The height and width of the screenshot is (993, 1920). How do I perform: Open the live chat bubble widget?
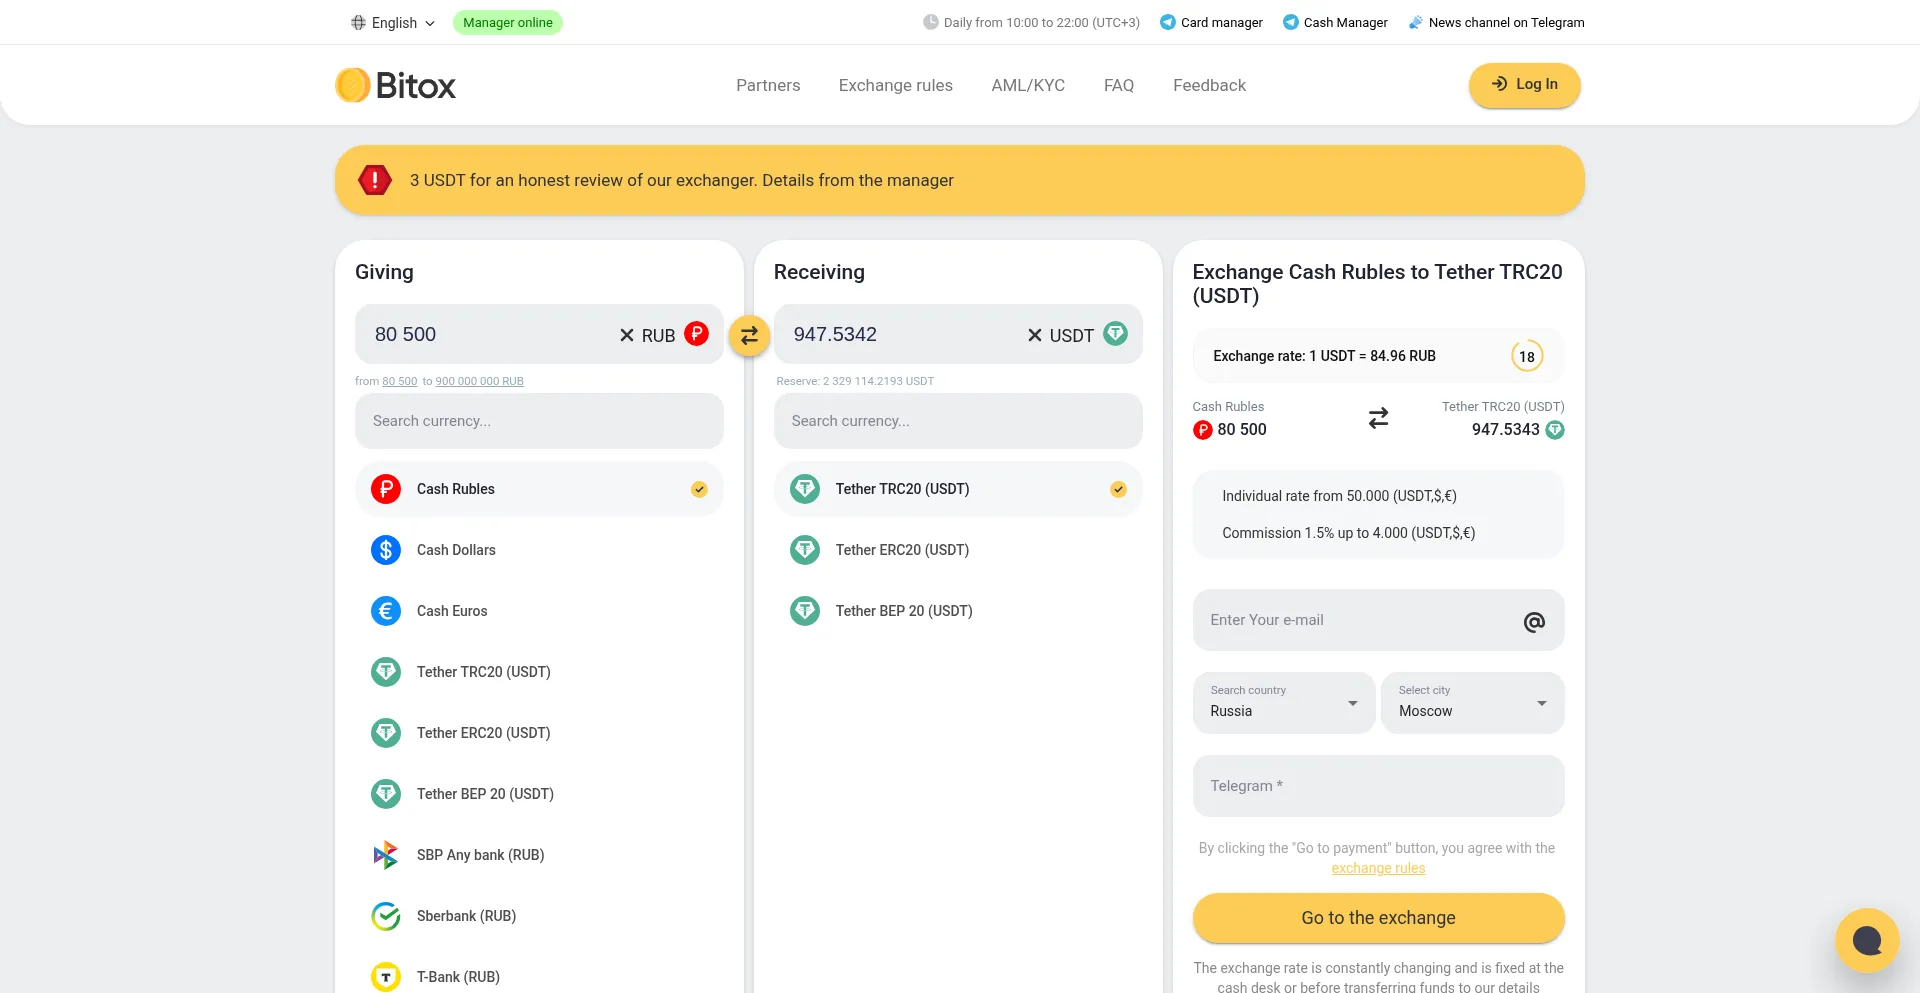[x=1866, y=940]
